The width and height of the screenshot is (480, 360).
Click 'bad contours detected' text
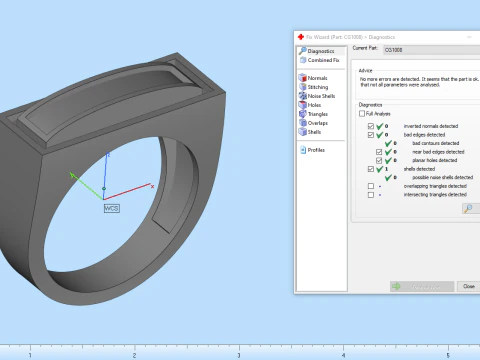pos(436,143)
